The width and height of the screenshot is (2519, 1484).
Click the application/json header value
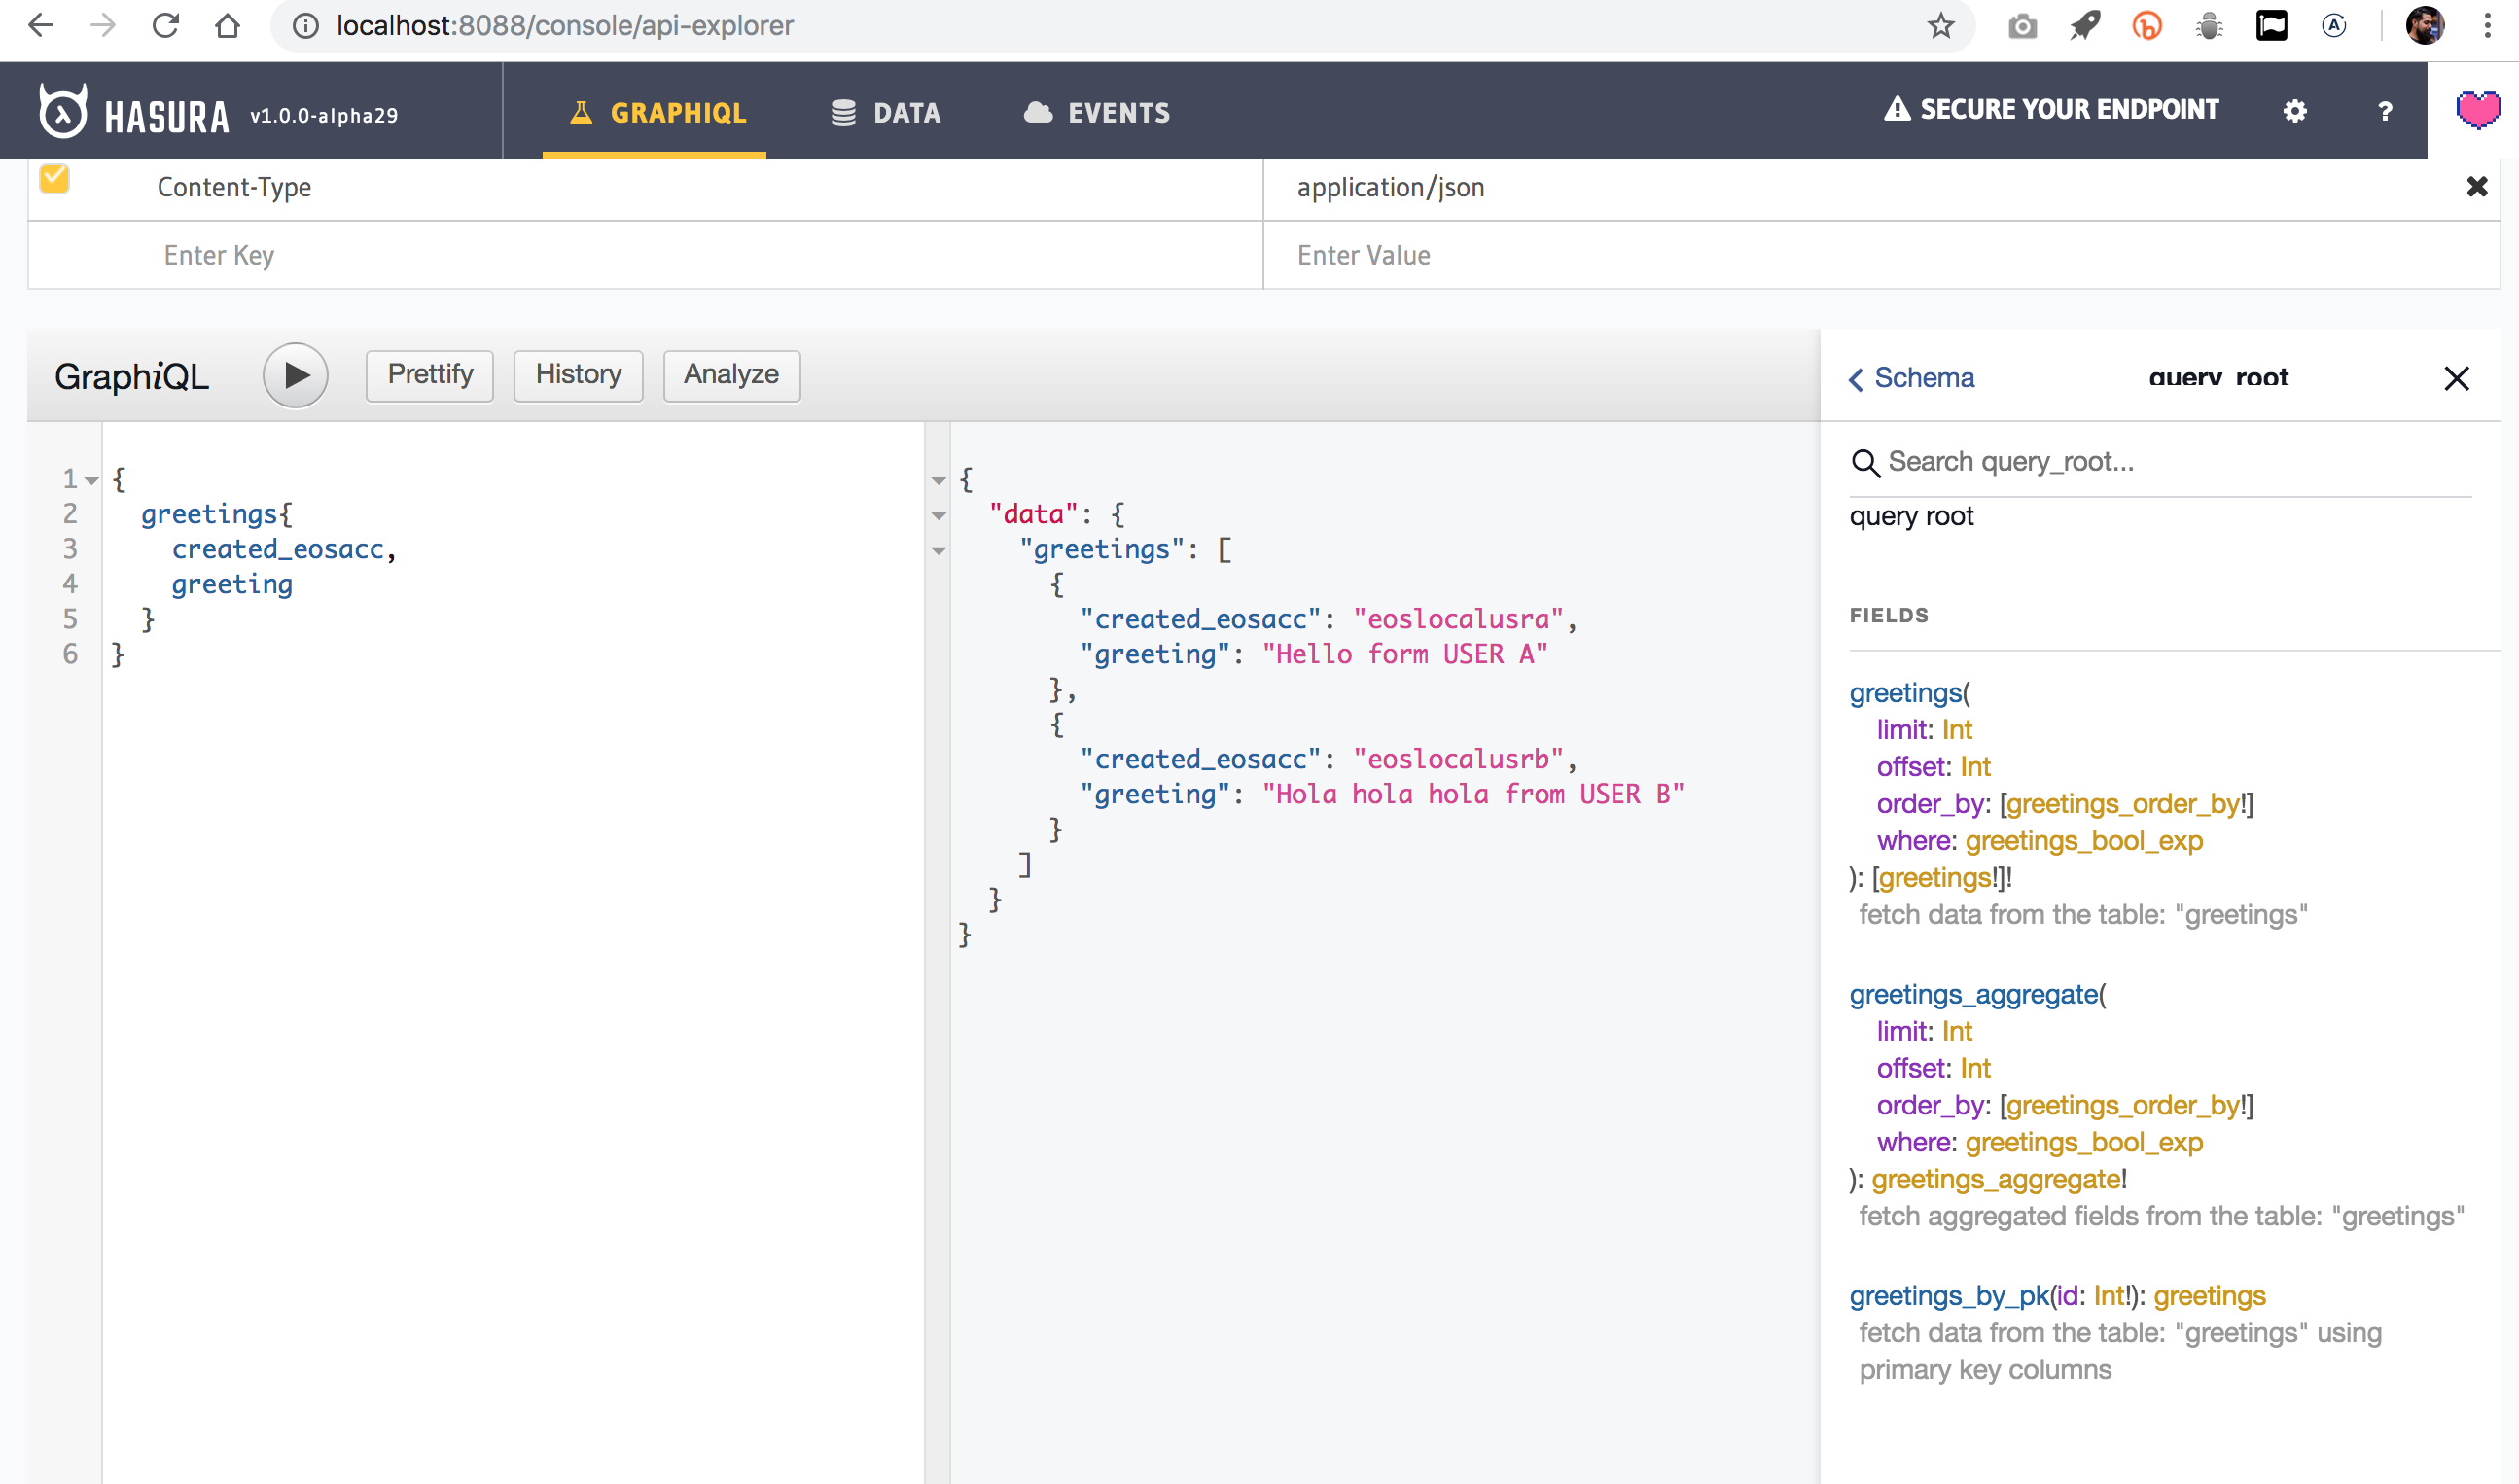pyautogui.click(x=1390, y=188)
